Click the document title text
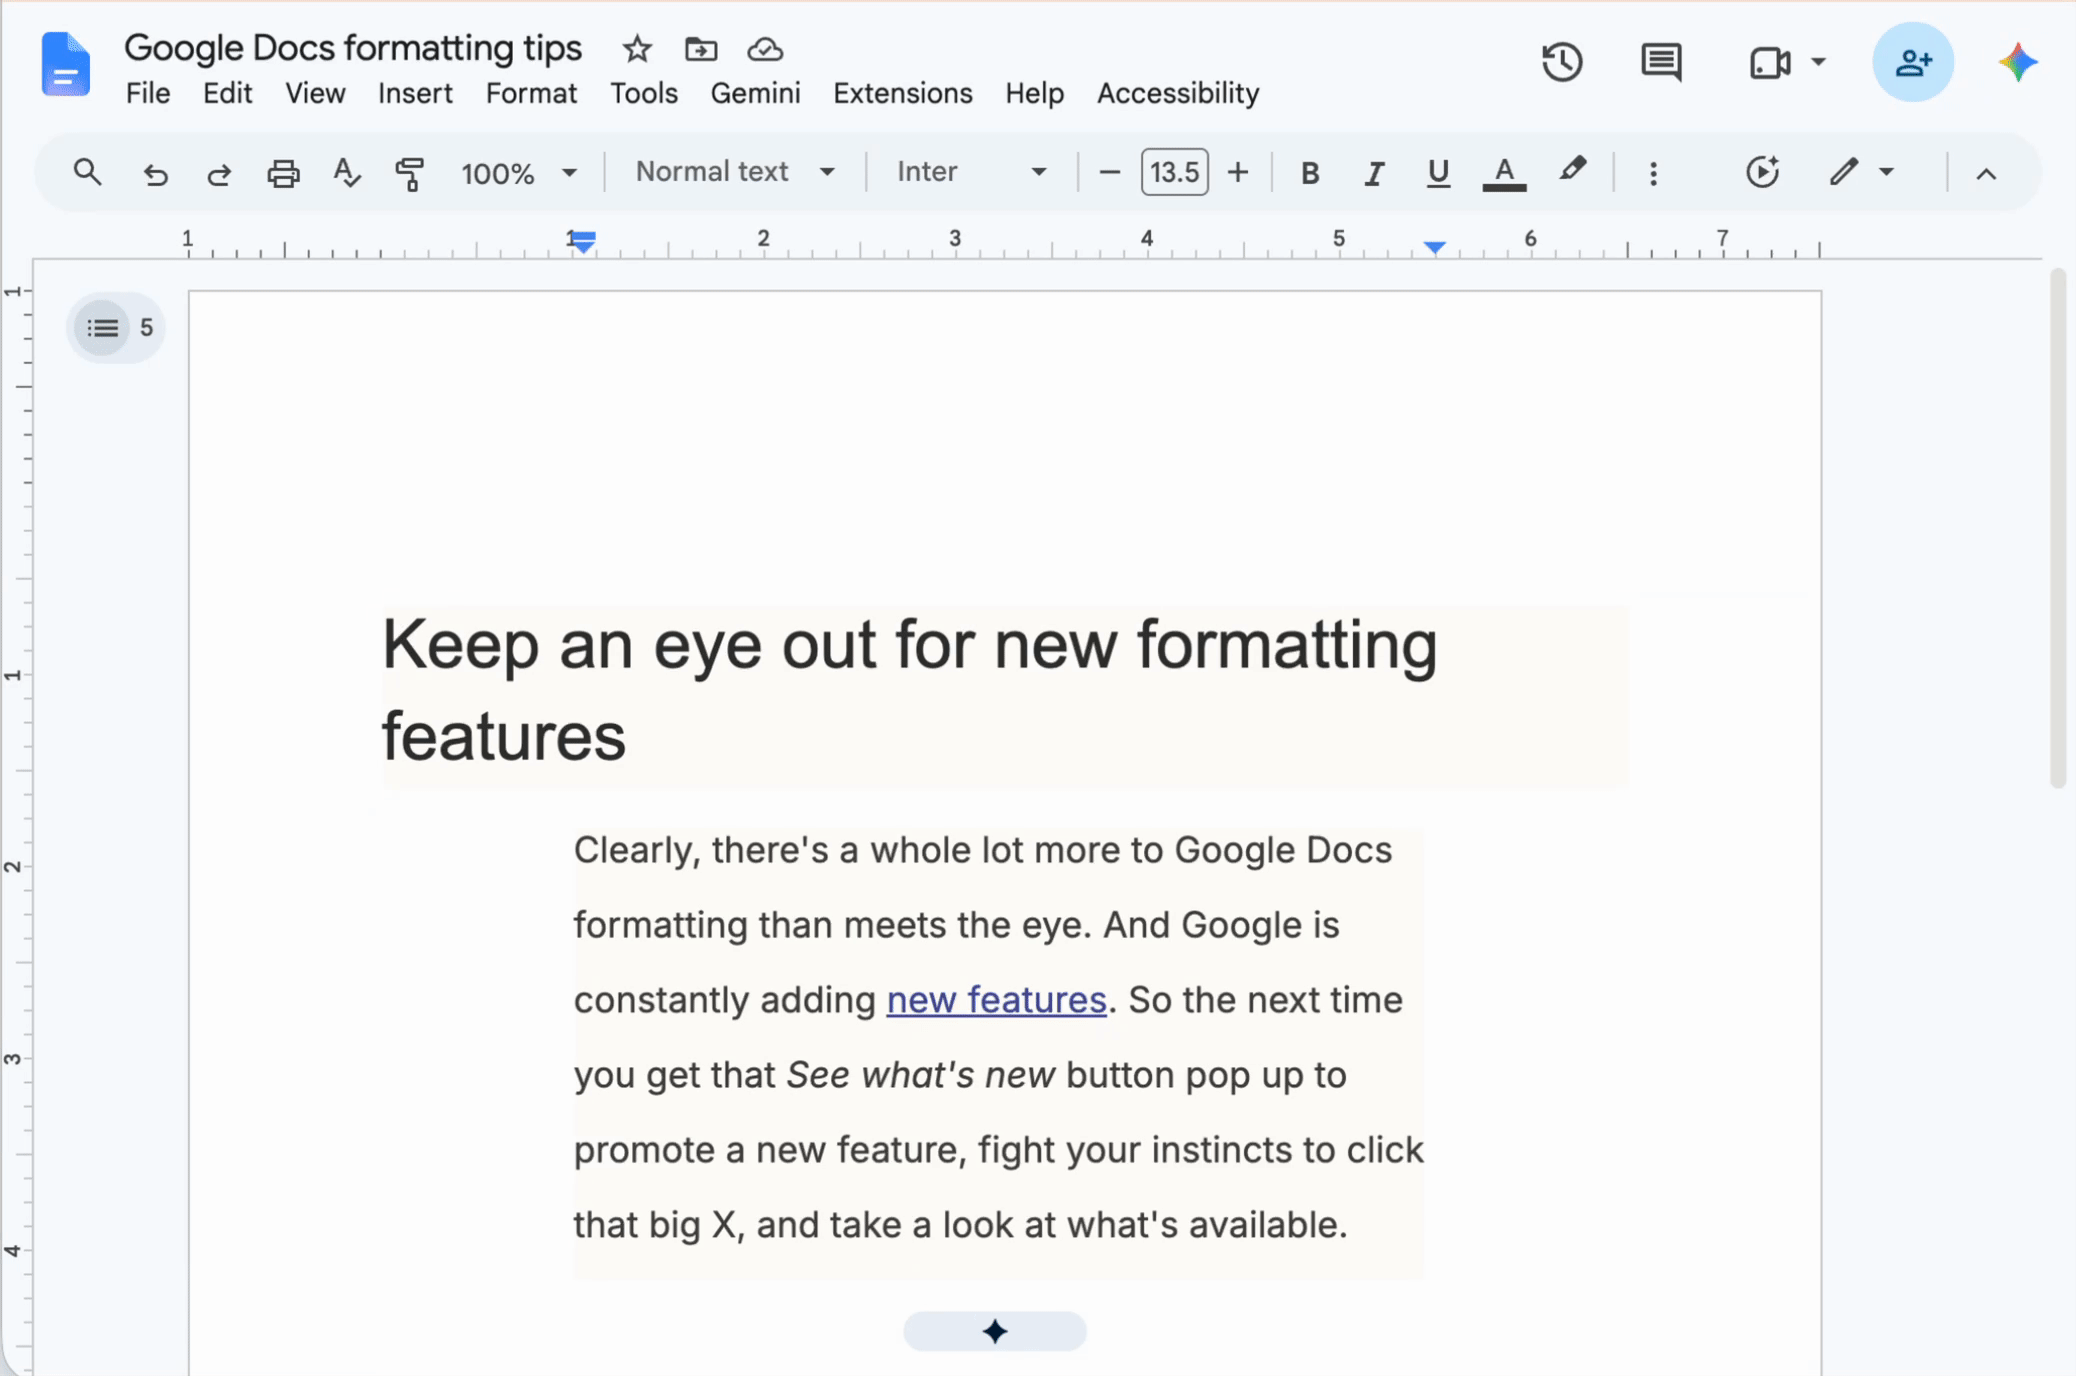The image size is (2076, 1376). (x=352, y=47)
